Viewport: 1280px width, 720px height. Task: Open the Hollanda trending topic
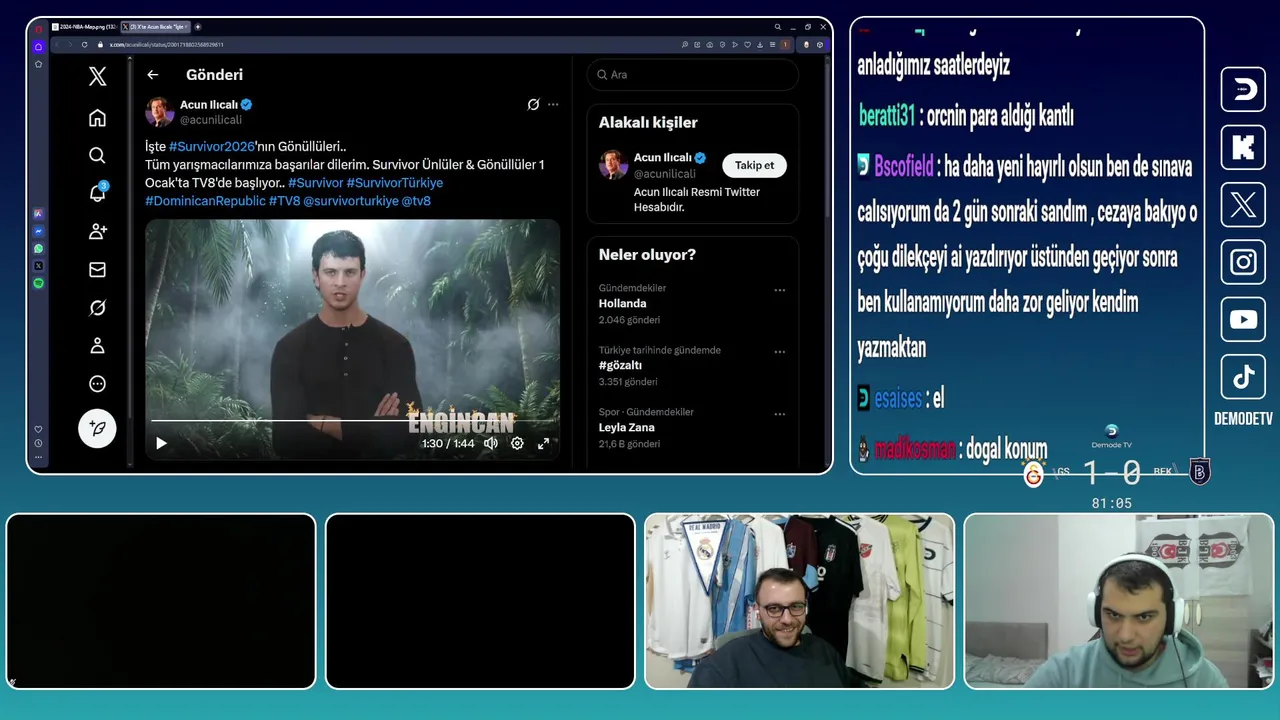(x=623, y=303)
